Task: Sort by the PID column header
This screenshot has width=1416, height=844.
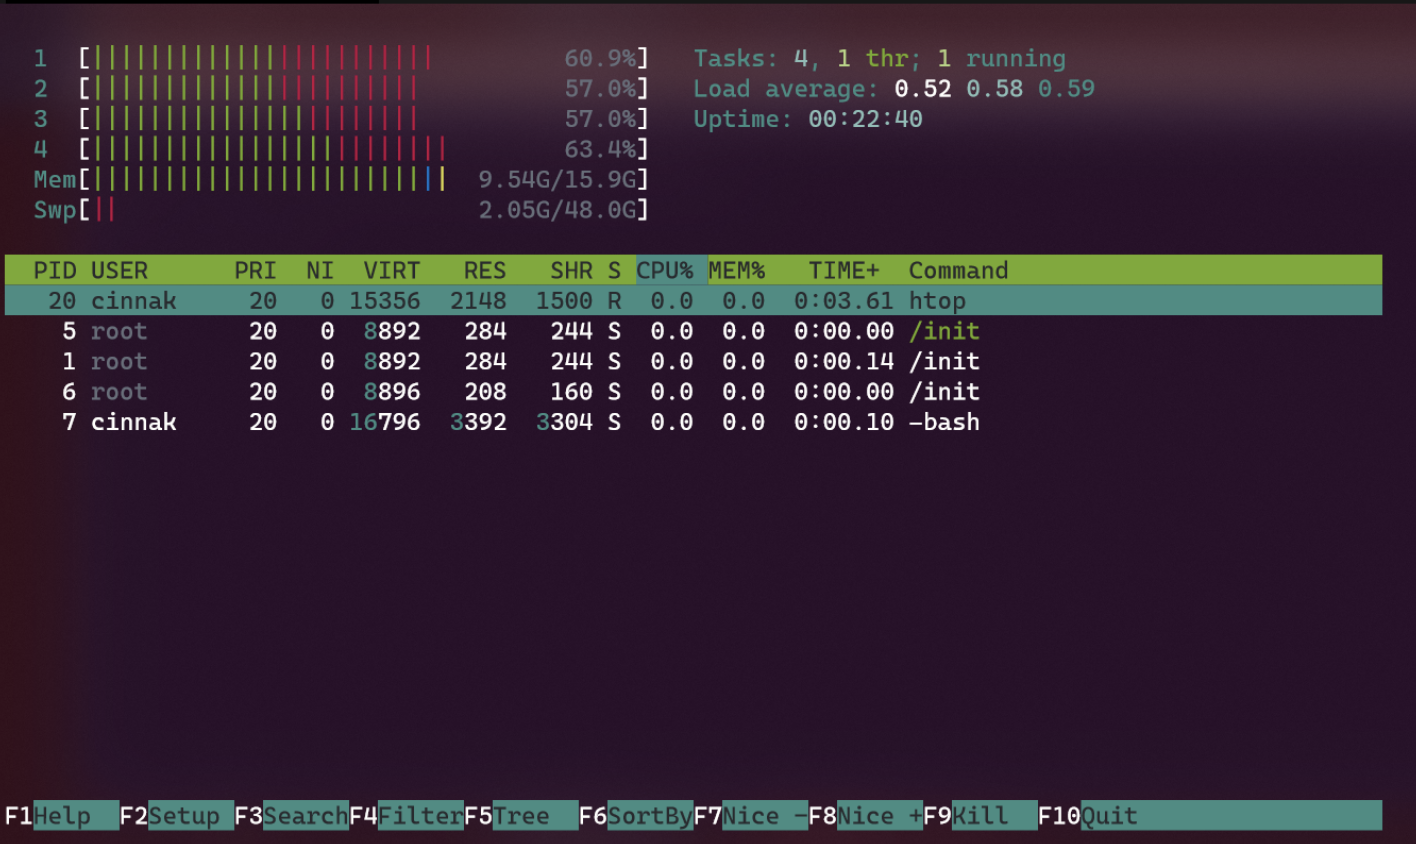Action: pos(55,270)
